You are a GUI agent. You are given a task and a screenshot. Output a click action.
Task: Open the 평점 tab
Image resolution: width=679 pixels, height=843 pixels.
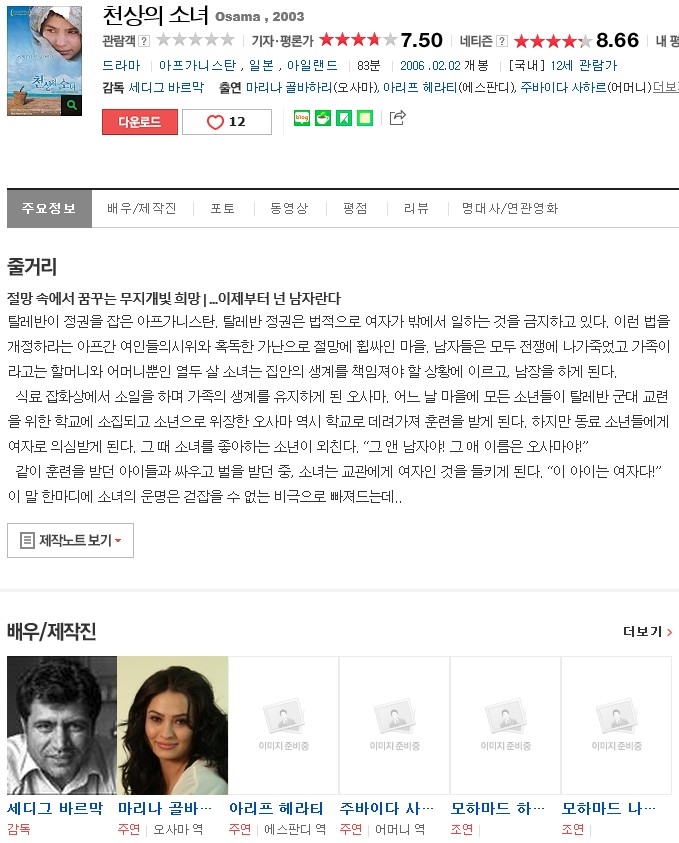(355, 208)
